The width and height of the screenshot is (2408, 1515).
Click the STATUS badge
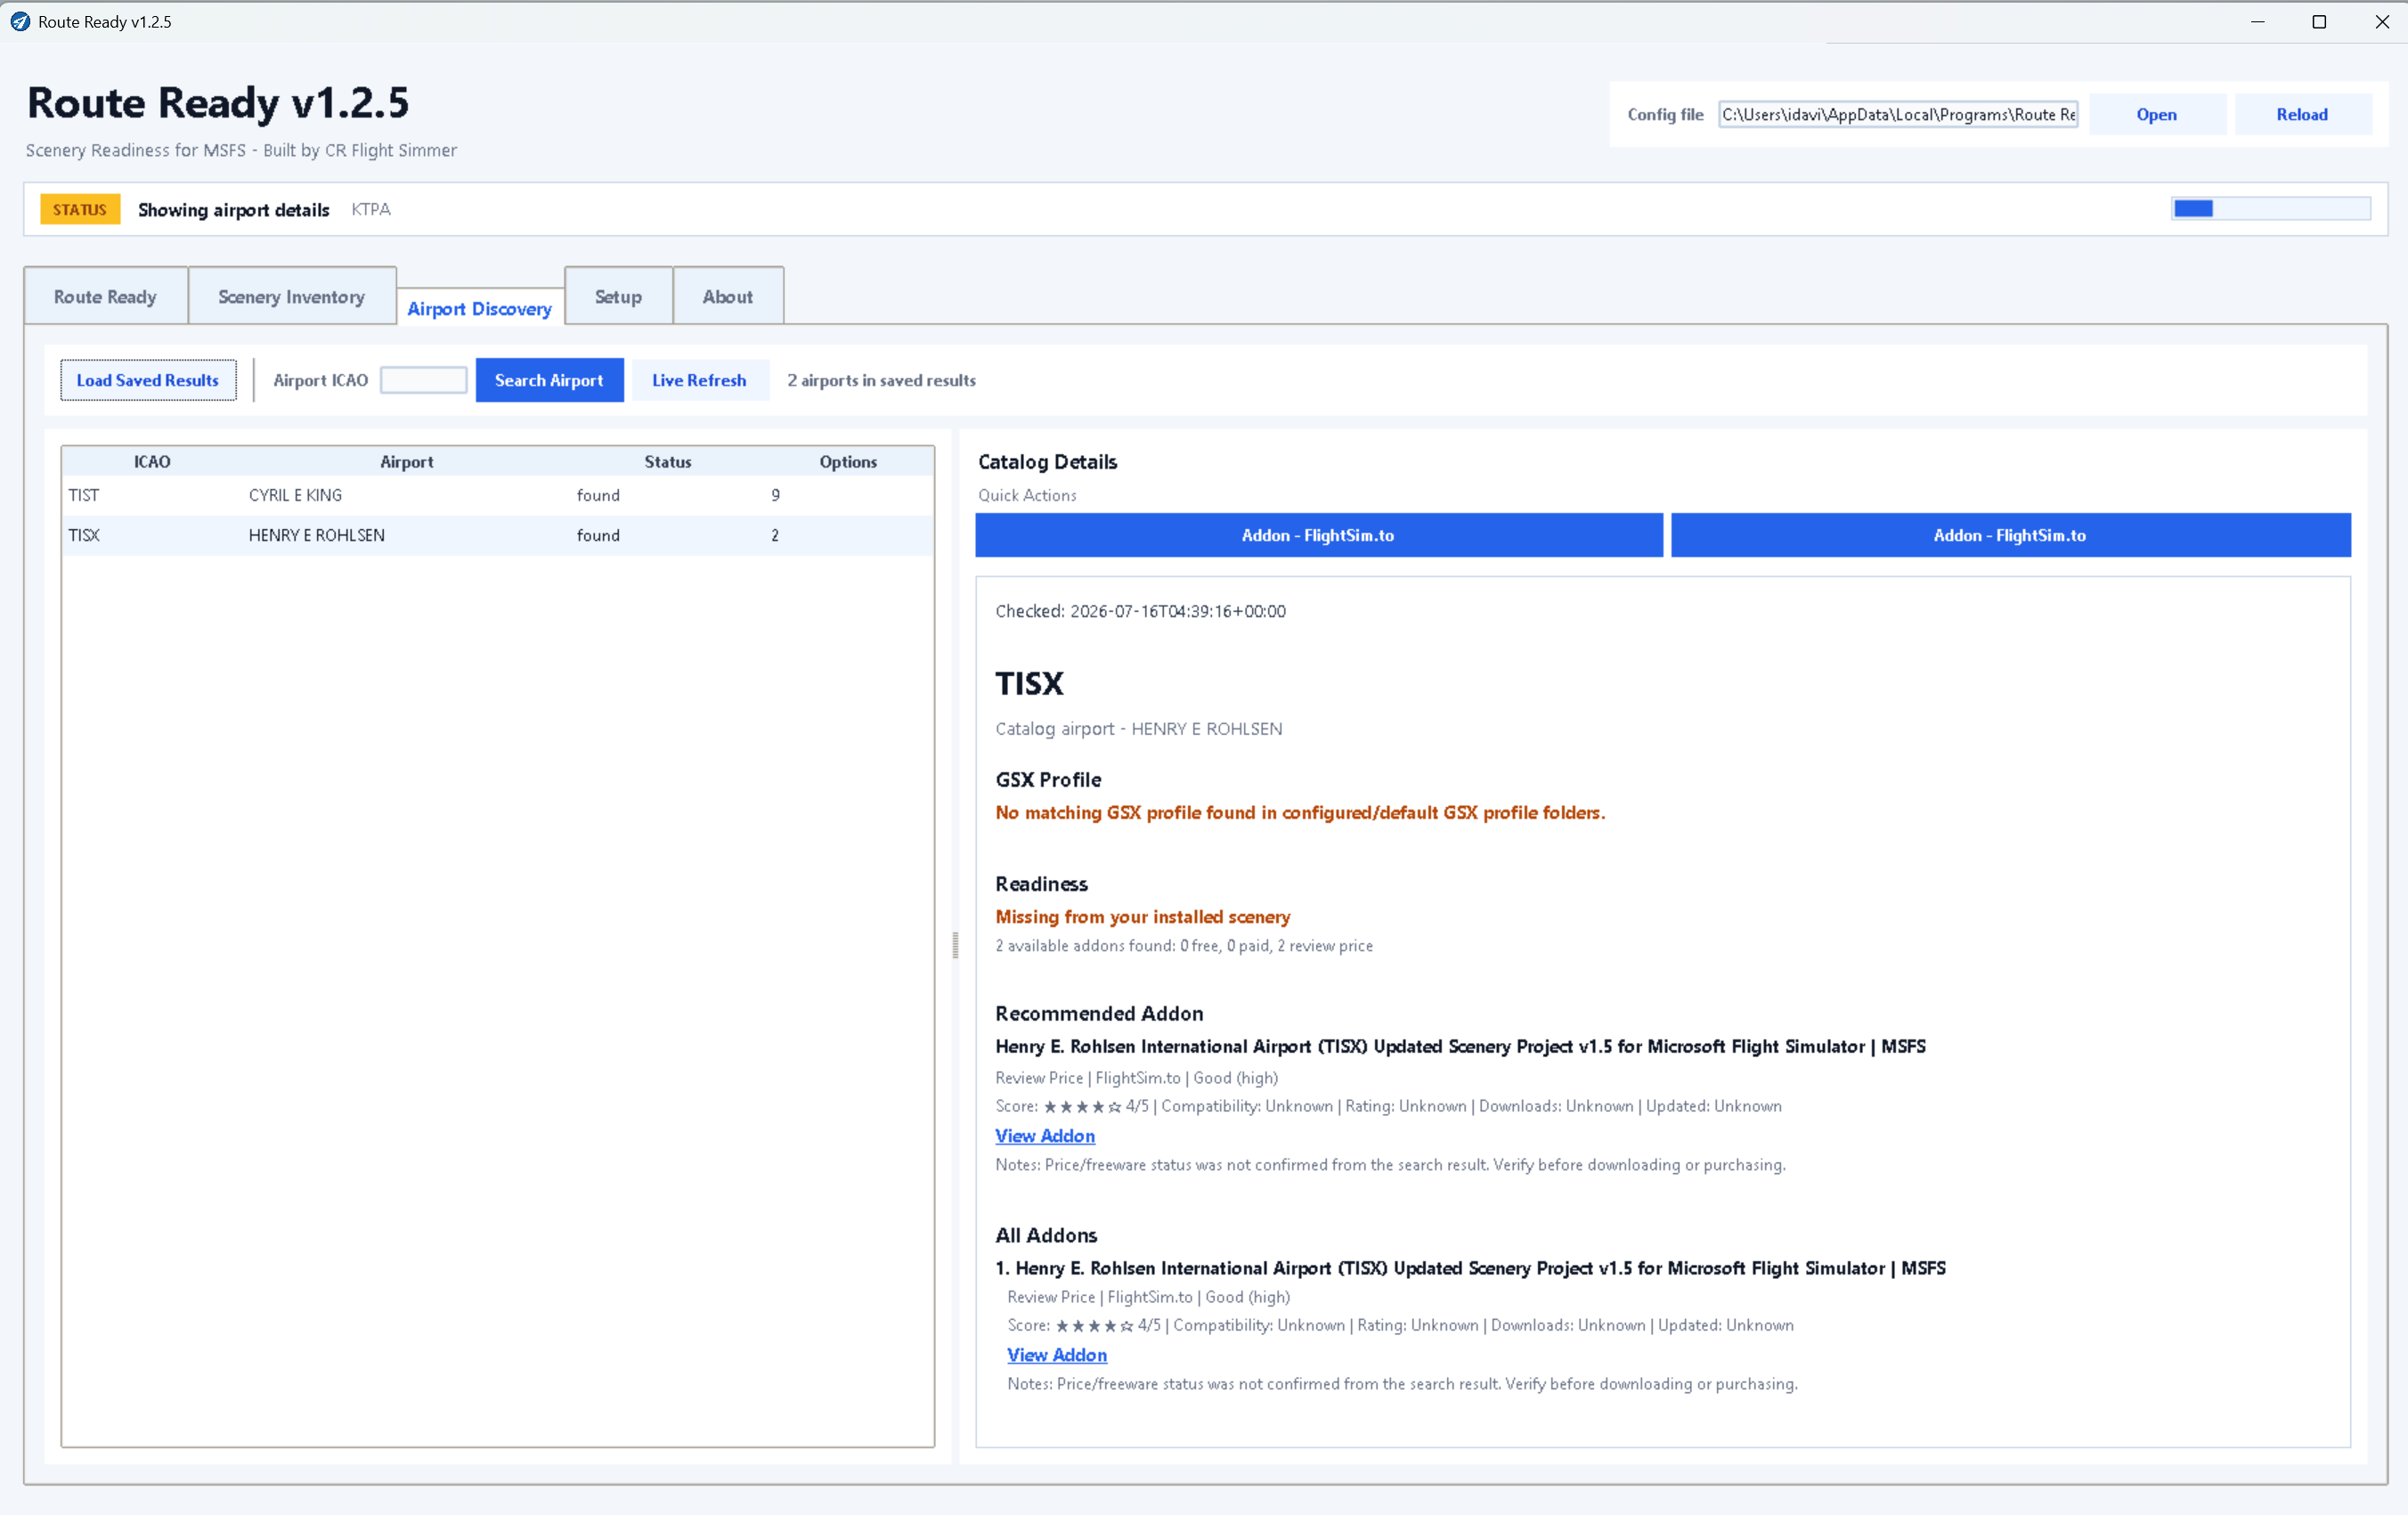(x=80, y=209)
